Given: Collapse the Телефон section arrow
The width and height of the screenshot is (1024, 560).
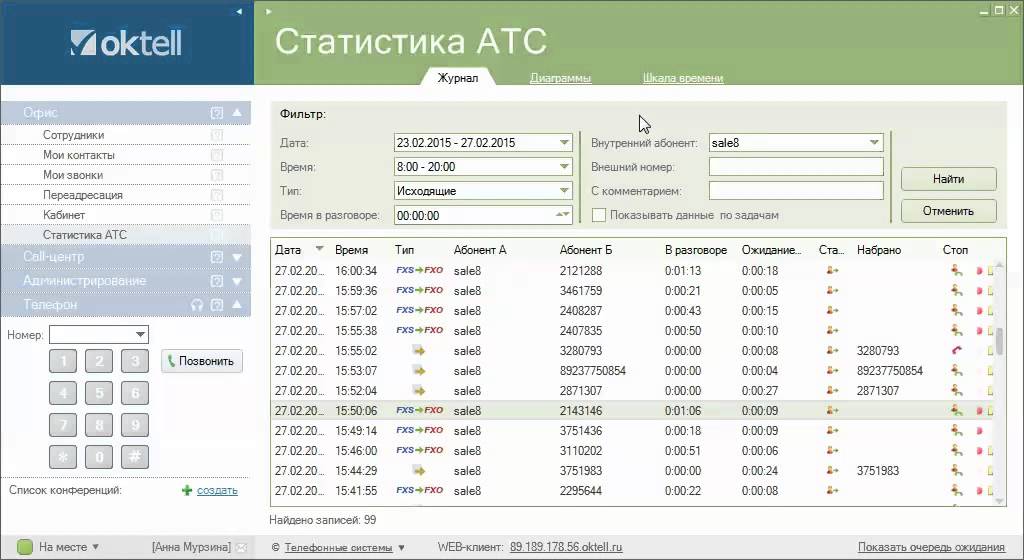Looking at the screenshot, I should (237, 305).
